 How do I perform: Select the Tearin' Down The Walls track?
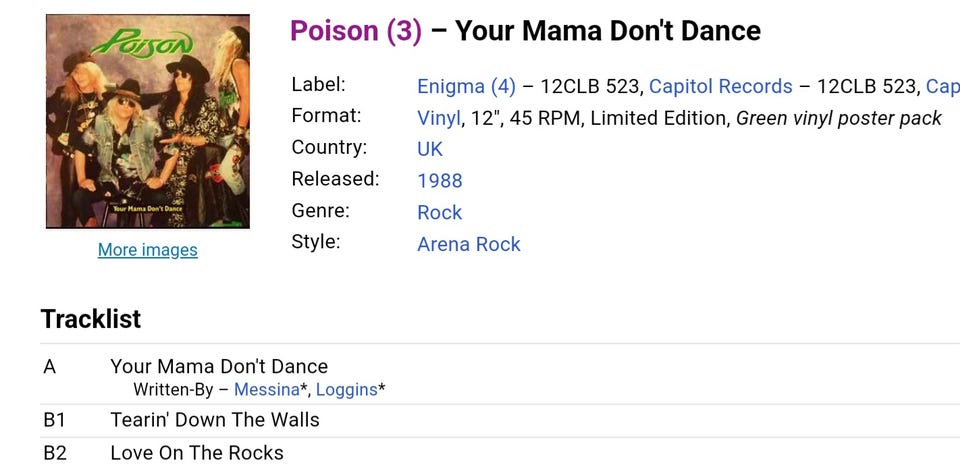coord(215,420)
